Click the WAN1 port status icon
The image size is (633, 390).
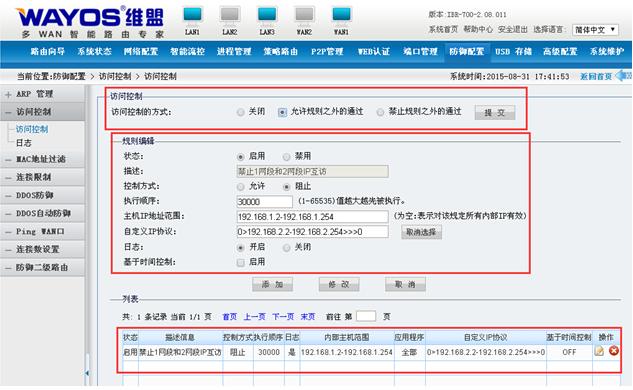(342, 15)
